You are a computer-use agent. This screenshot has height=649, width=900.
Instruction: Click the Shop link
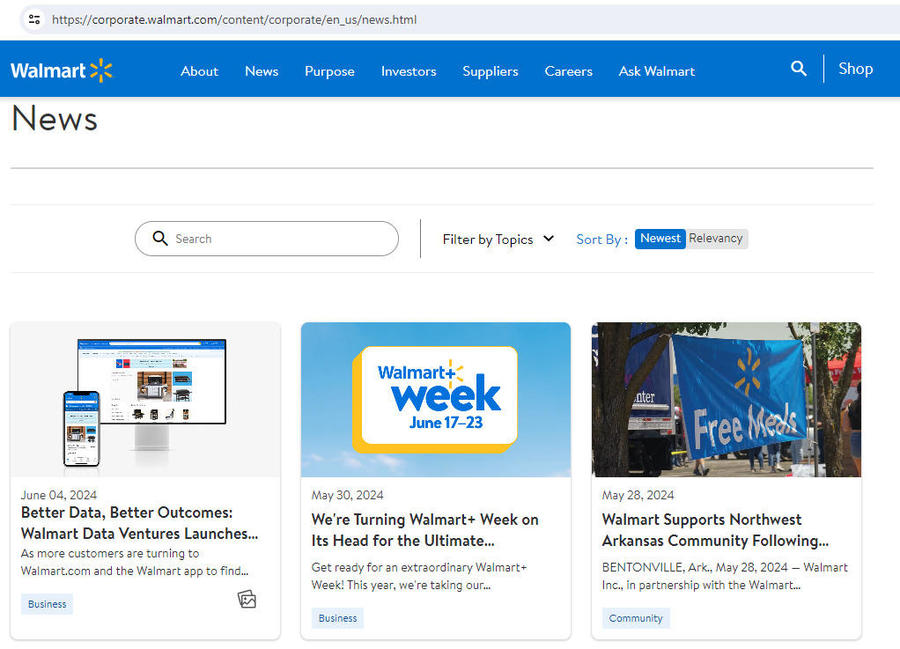tap(855, 69)
